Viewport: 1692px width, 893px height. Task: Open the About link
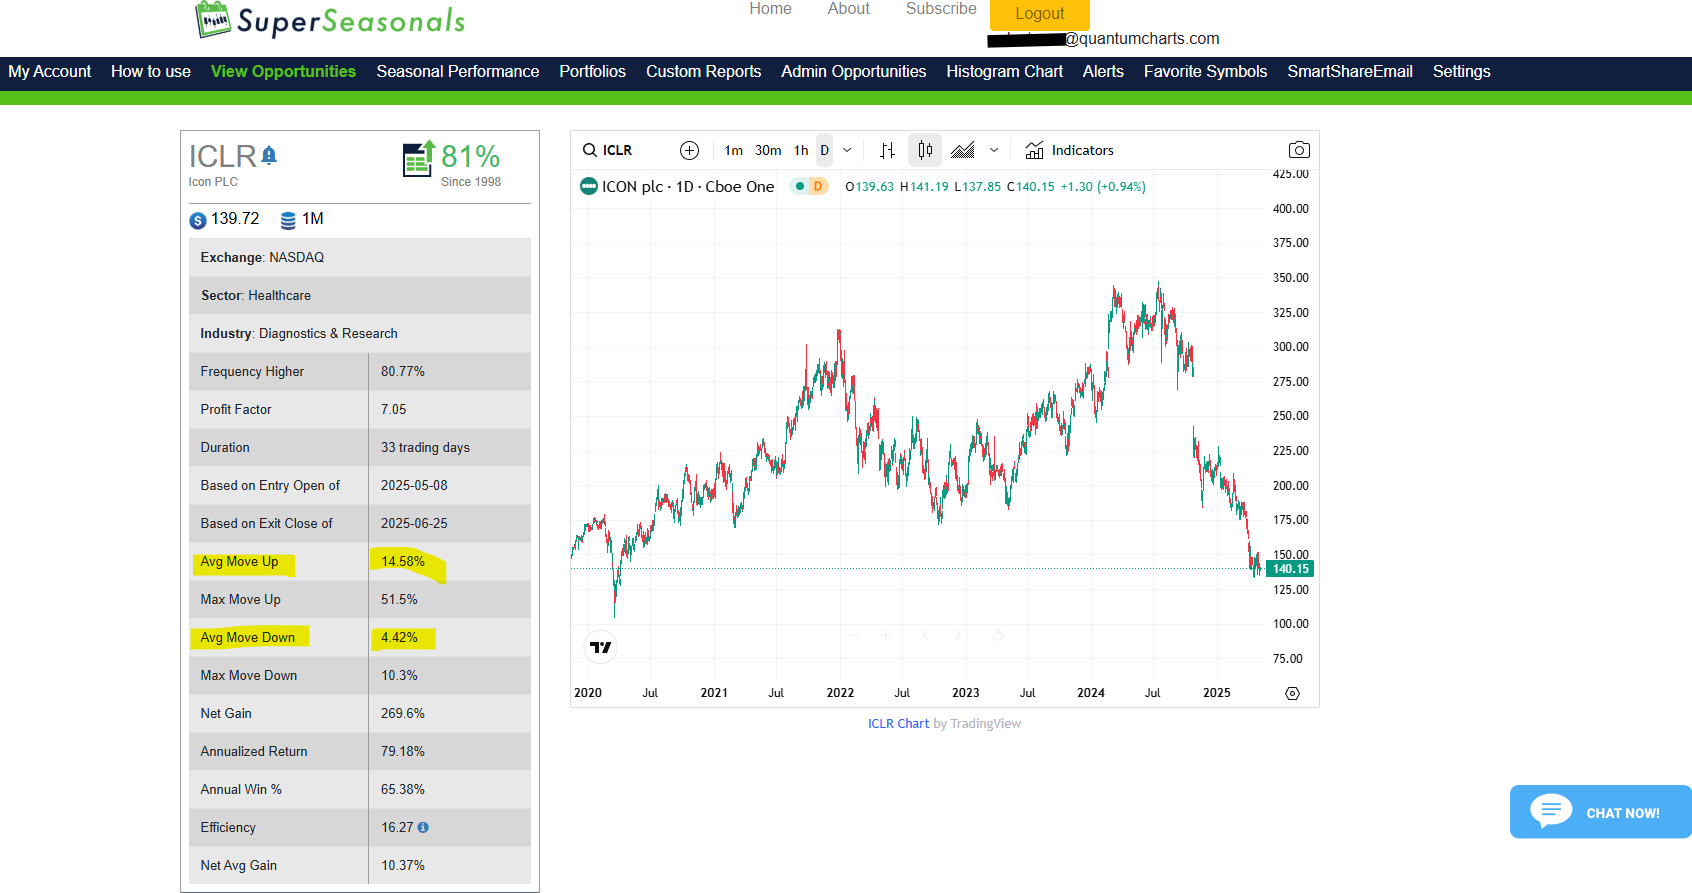(x=848, y=9)
